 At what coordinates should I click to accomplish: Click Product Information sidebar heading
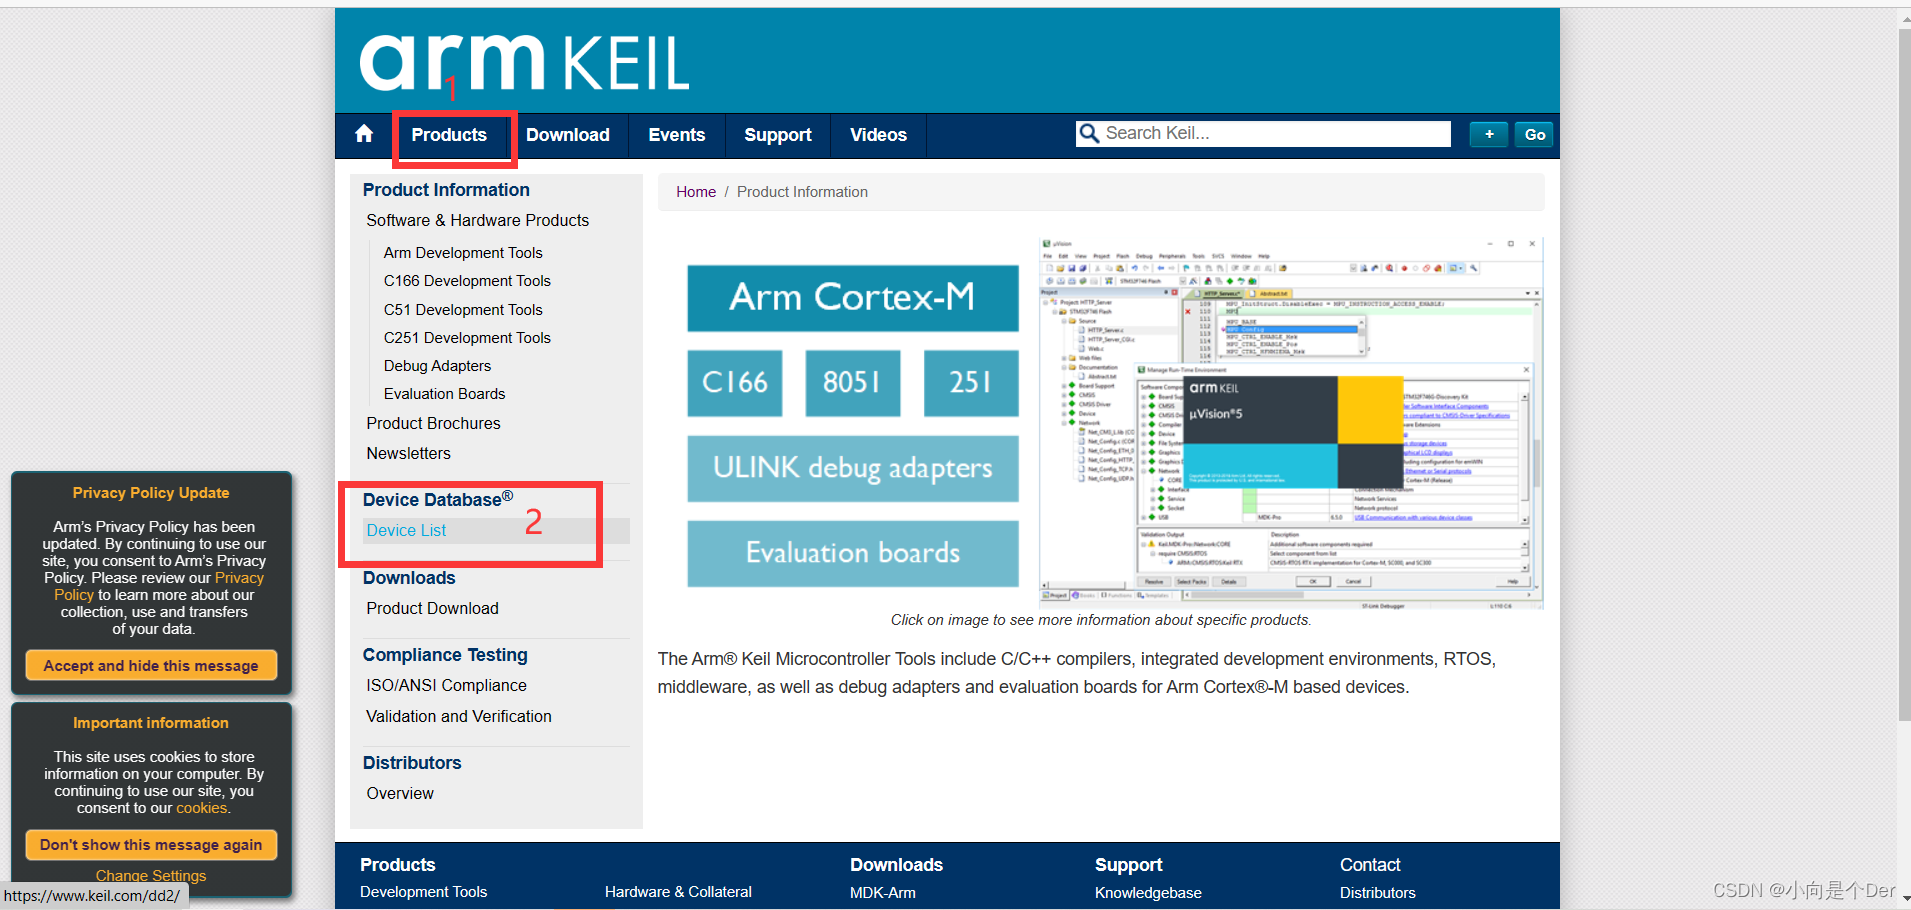pyautogui.click(x=446, y=190)
